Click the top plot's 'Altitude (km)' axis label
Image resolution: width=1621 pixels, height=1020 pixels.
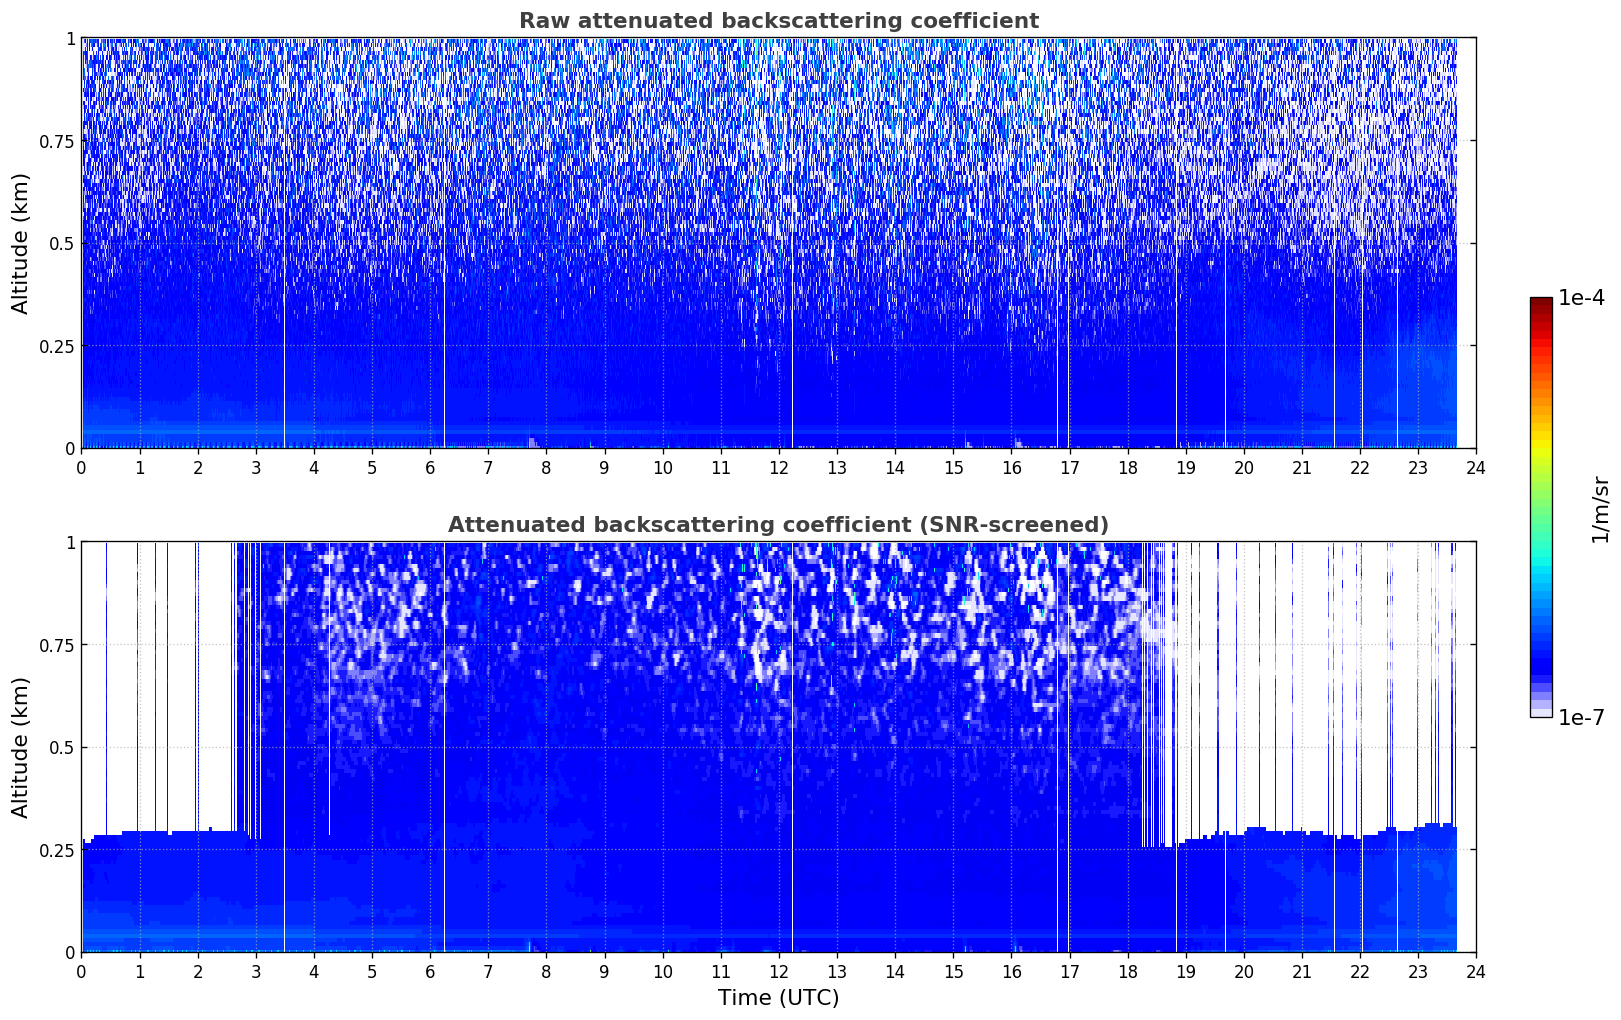tap(21, 243)
